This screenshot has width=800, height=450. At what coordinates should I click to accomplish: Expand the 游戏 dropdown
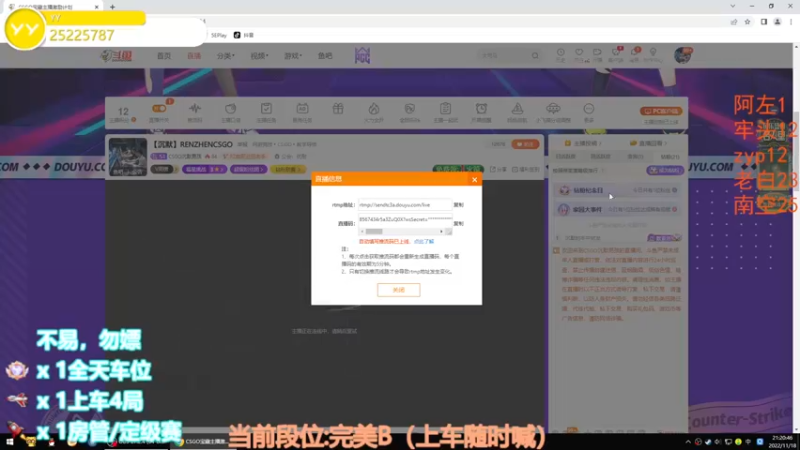292,56
